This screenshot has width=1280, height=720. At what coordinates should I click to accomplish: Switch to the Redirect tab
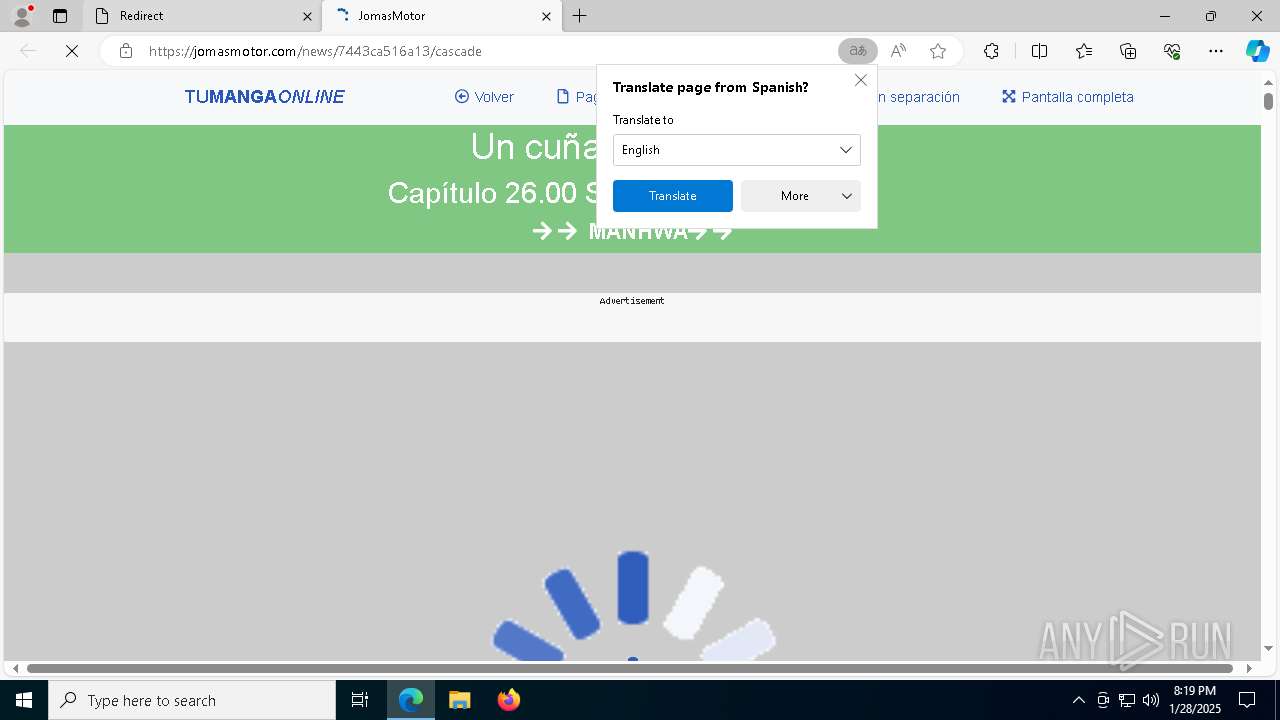click(x=202, y=16)
